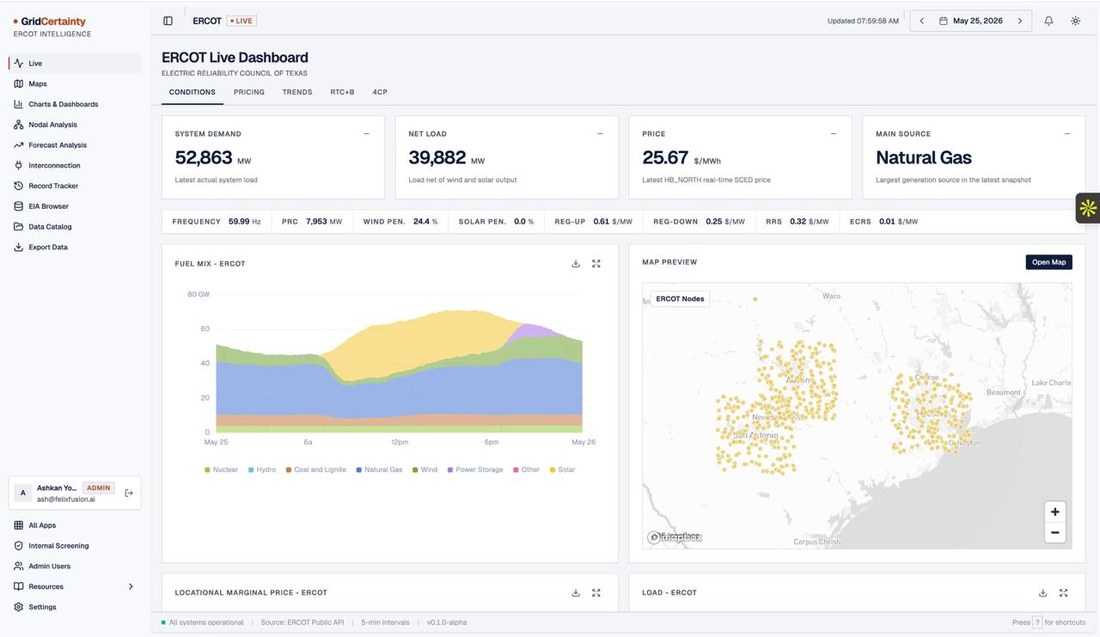The image size is (1100, 637).
Task: Expand Fuel Mix - ERCOT chart fullscreen
Action: (596, 264)
